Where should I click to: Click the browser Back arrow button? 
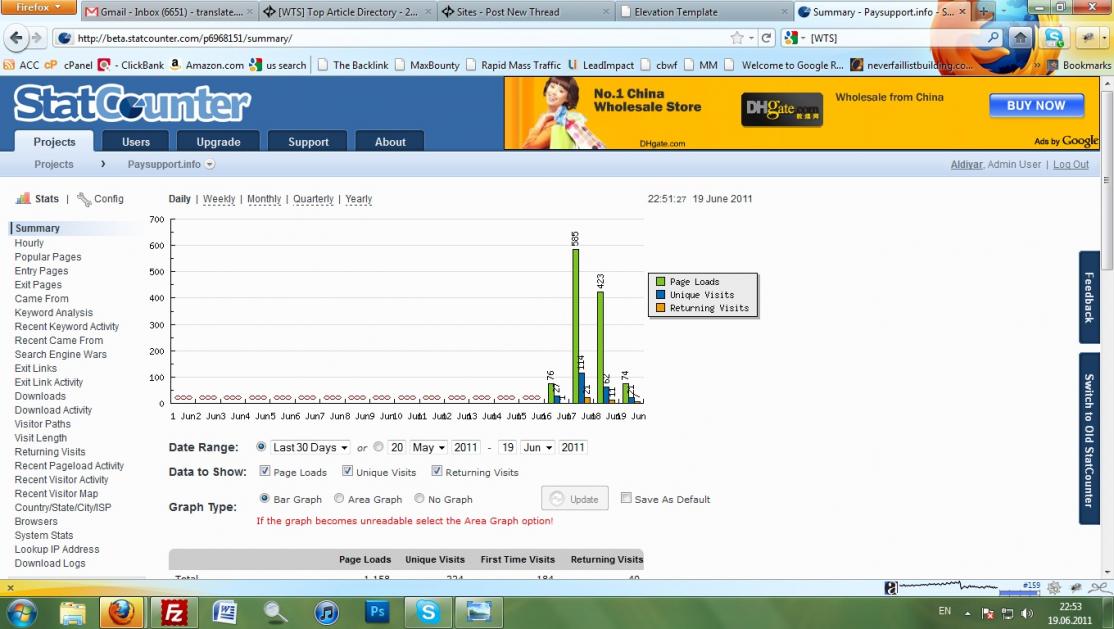[x=16, y=38]
